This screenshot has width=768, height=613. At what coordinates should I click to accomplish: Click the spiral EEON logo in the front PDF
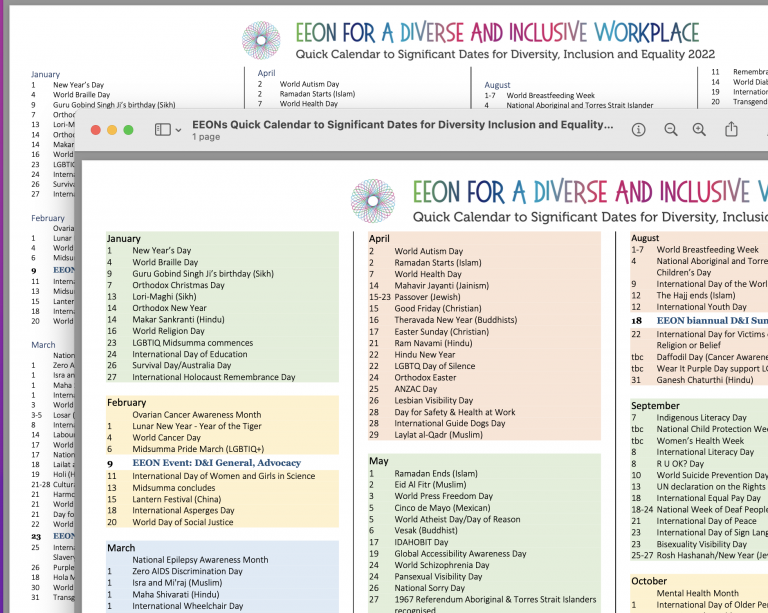[x=373, y=200]
